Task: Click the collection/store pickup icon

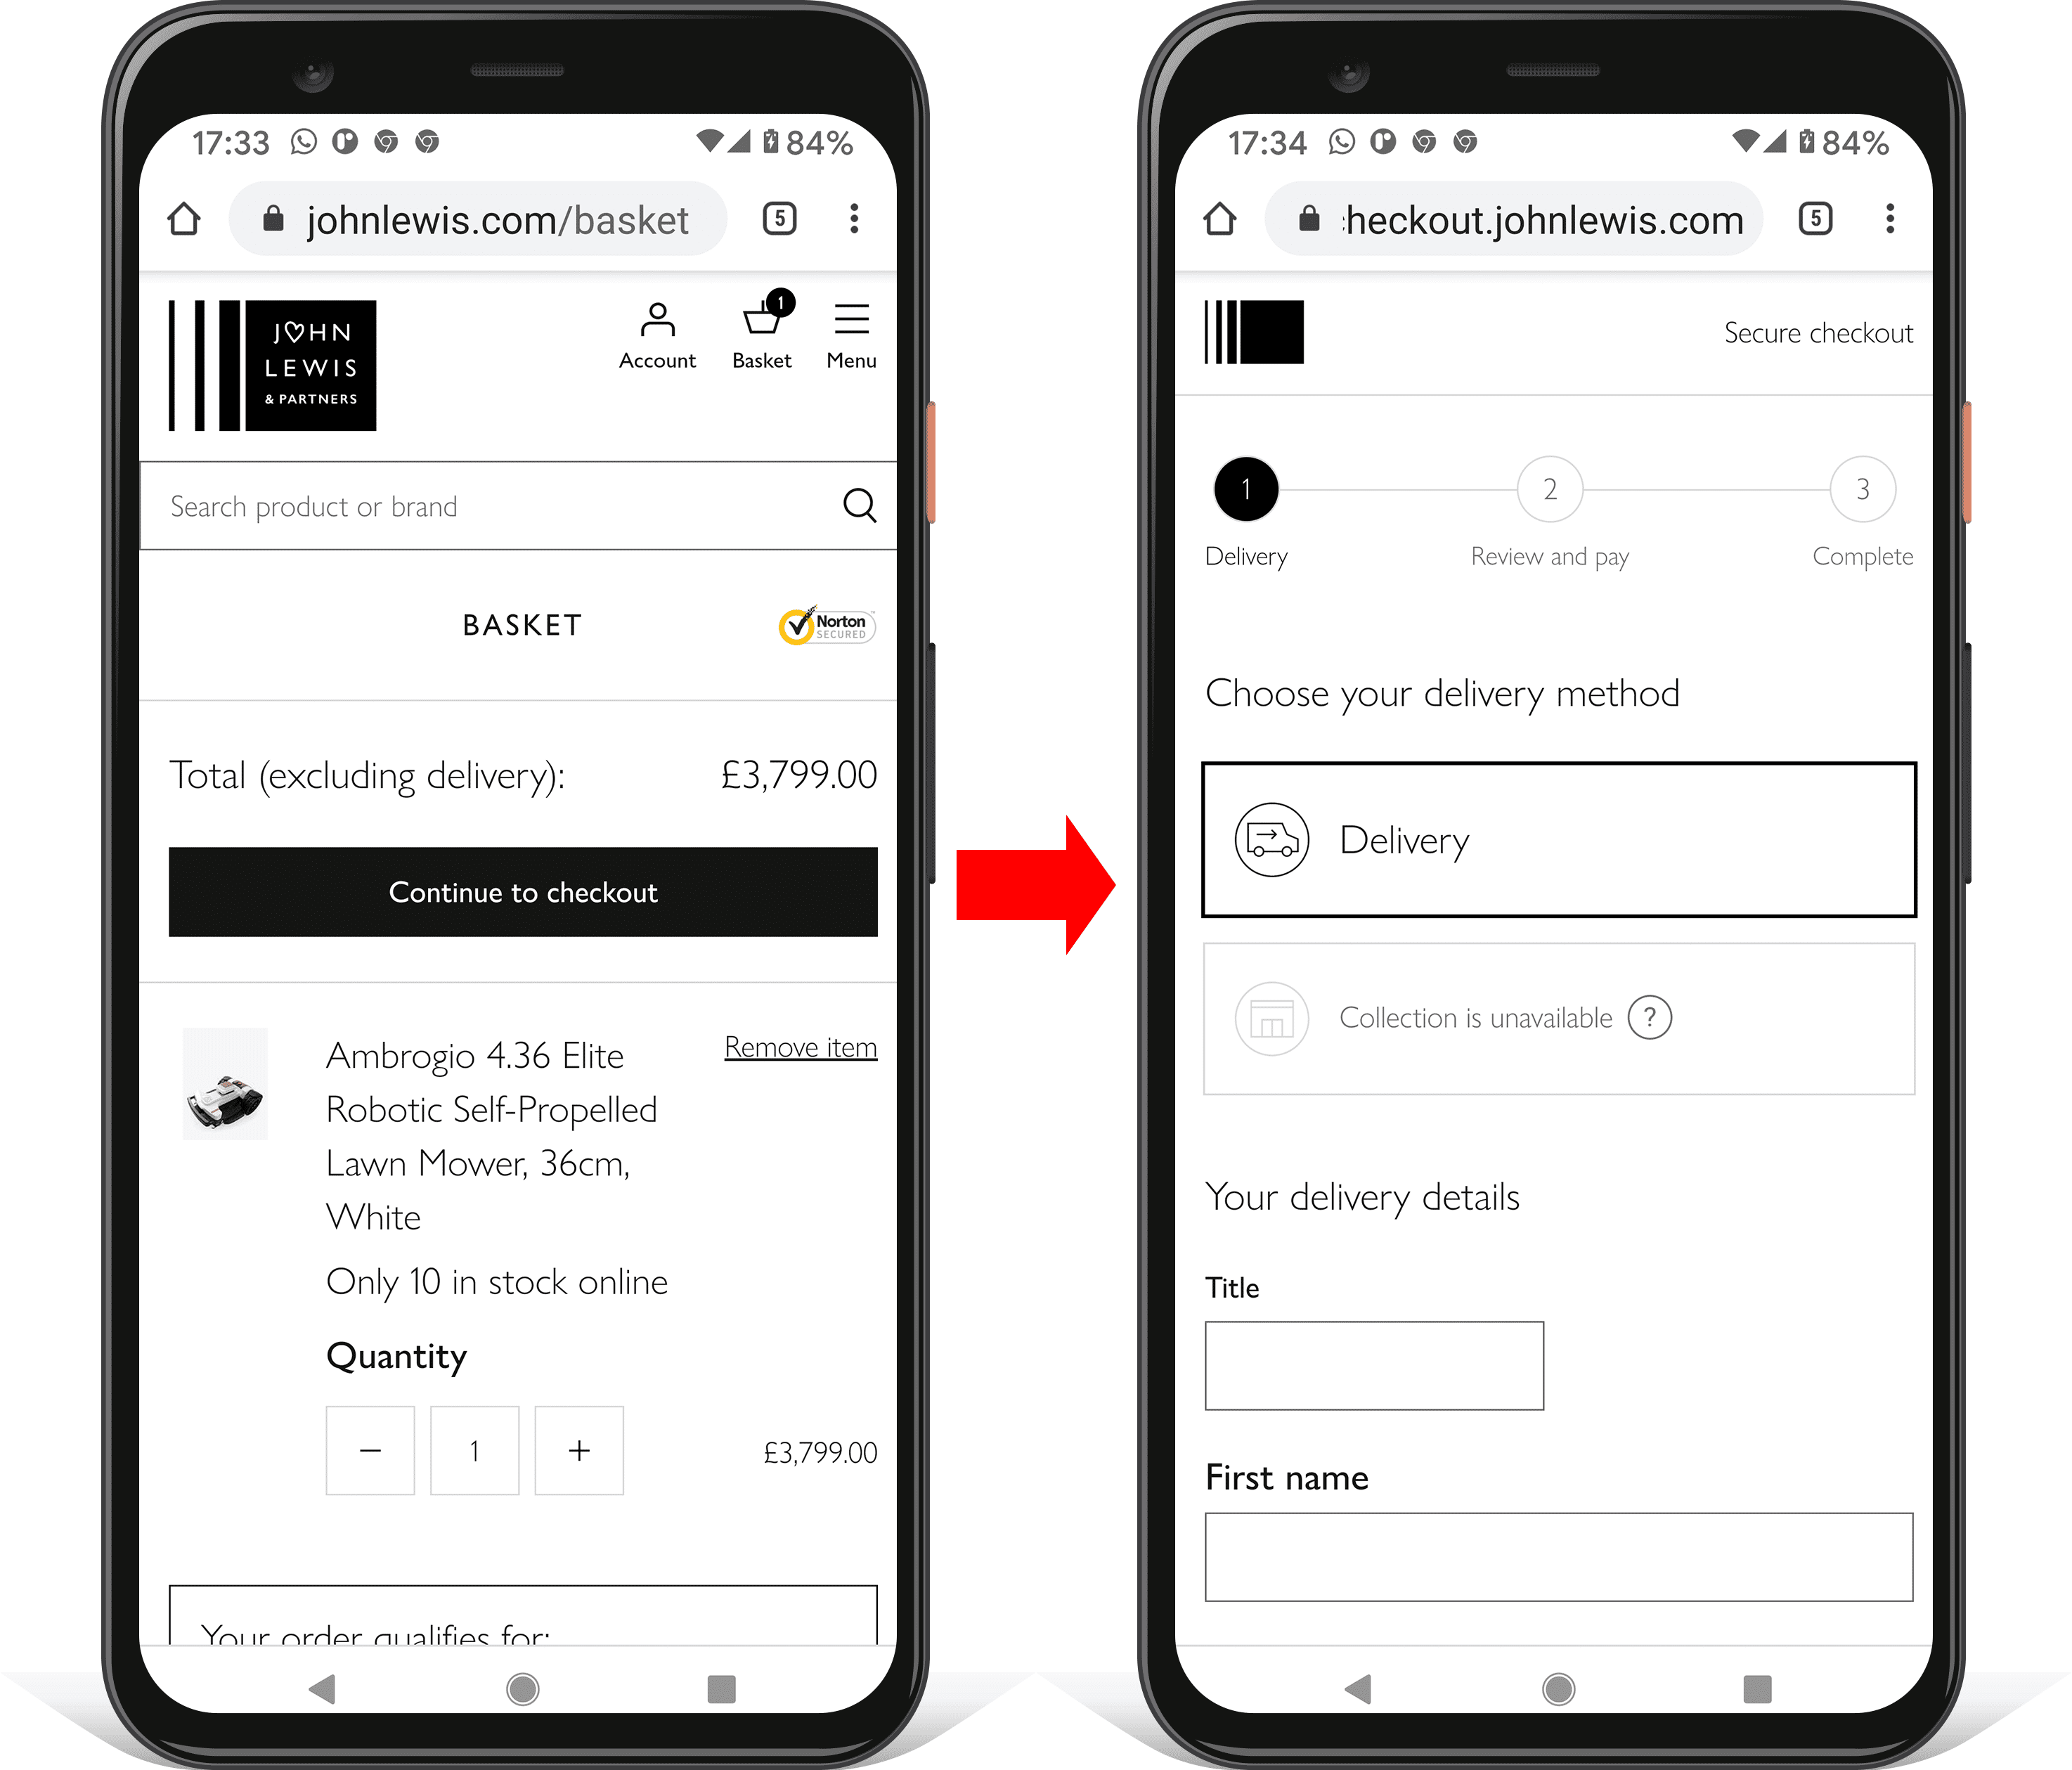Action: (x=1269, y=1016)
